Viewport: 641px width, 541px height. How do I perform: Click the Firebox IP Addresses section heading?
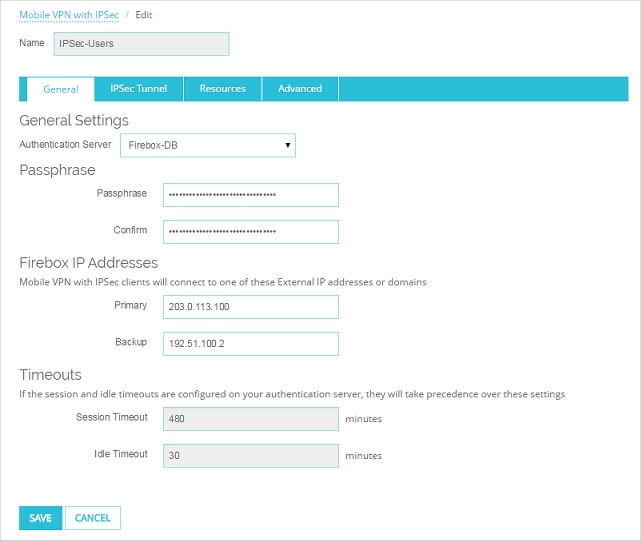point(89,263)
